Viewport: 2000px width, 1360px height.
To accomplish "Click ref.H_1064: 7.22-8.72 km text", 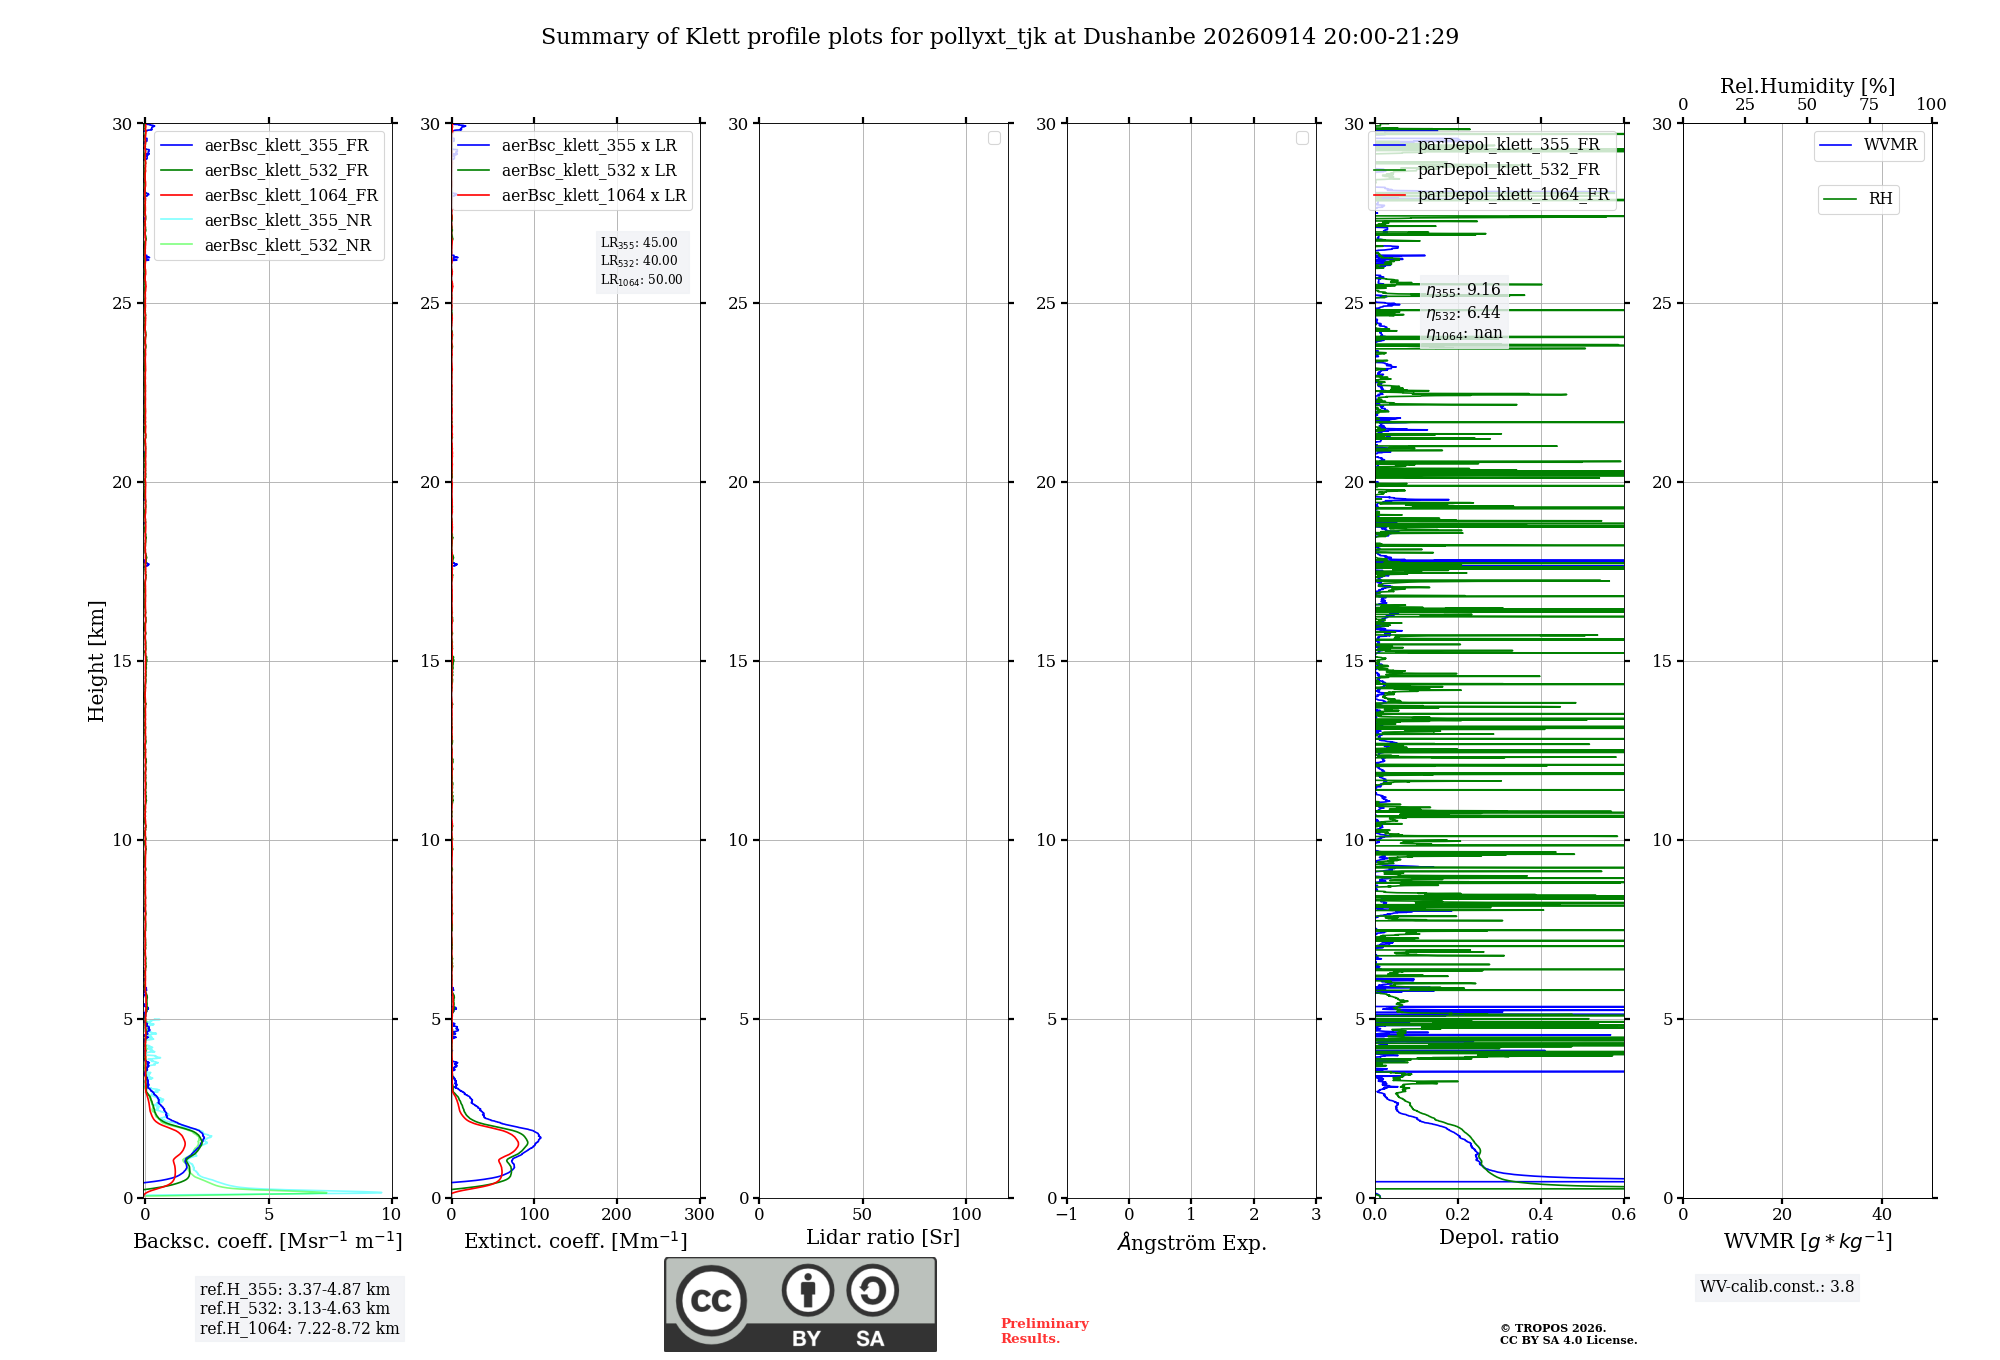I will [299, 1329].
